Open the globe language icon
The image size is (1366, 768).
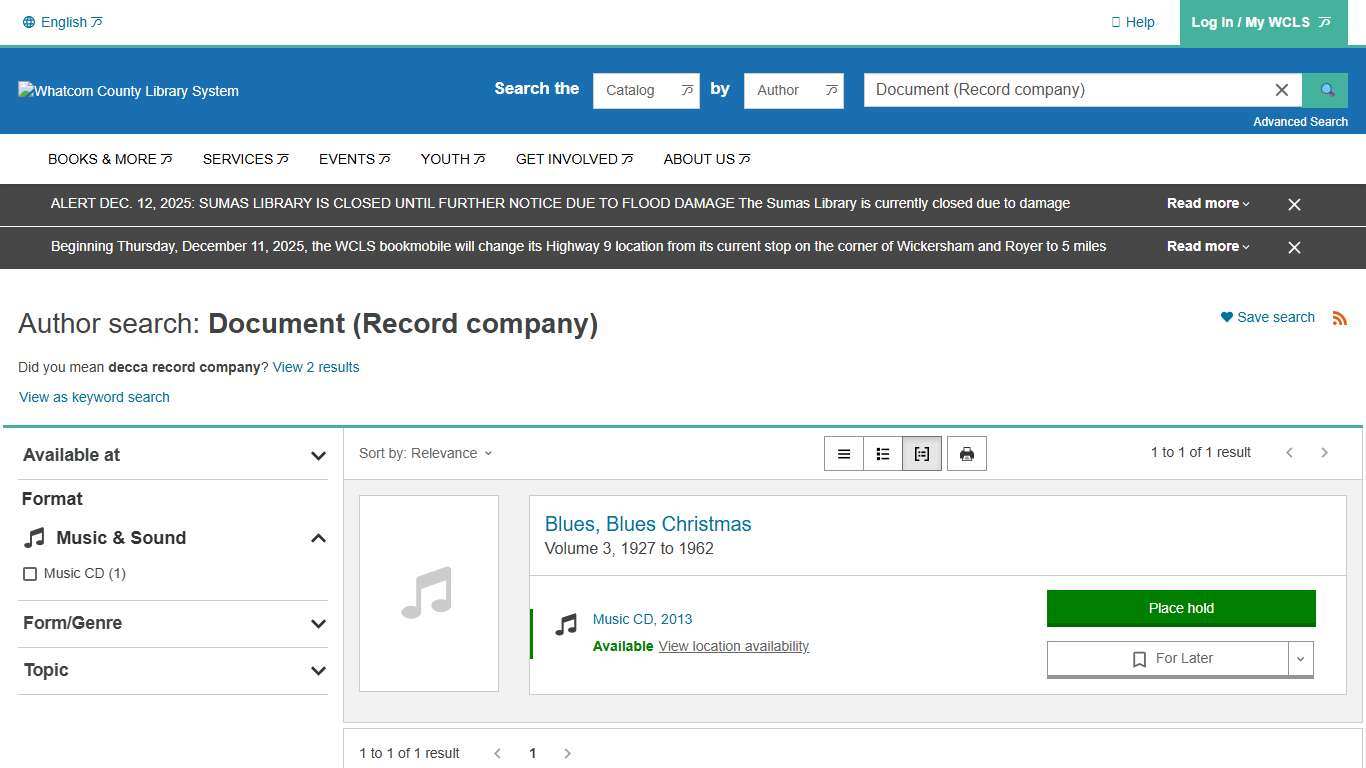tap(29, 21)
